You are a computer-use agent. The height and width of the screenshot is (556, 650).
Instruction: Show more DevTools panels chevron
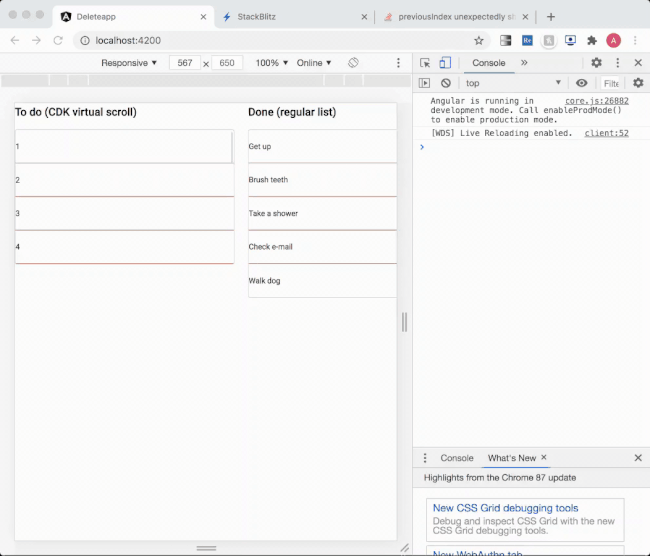[524, 63]
